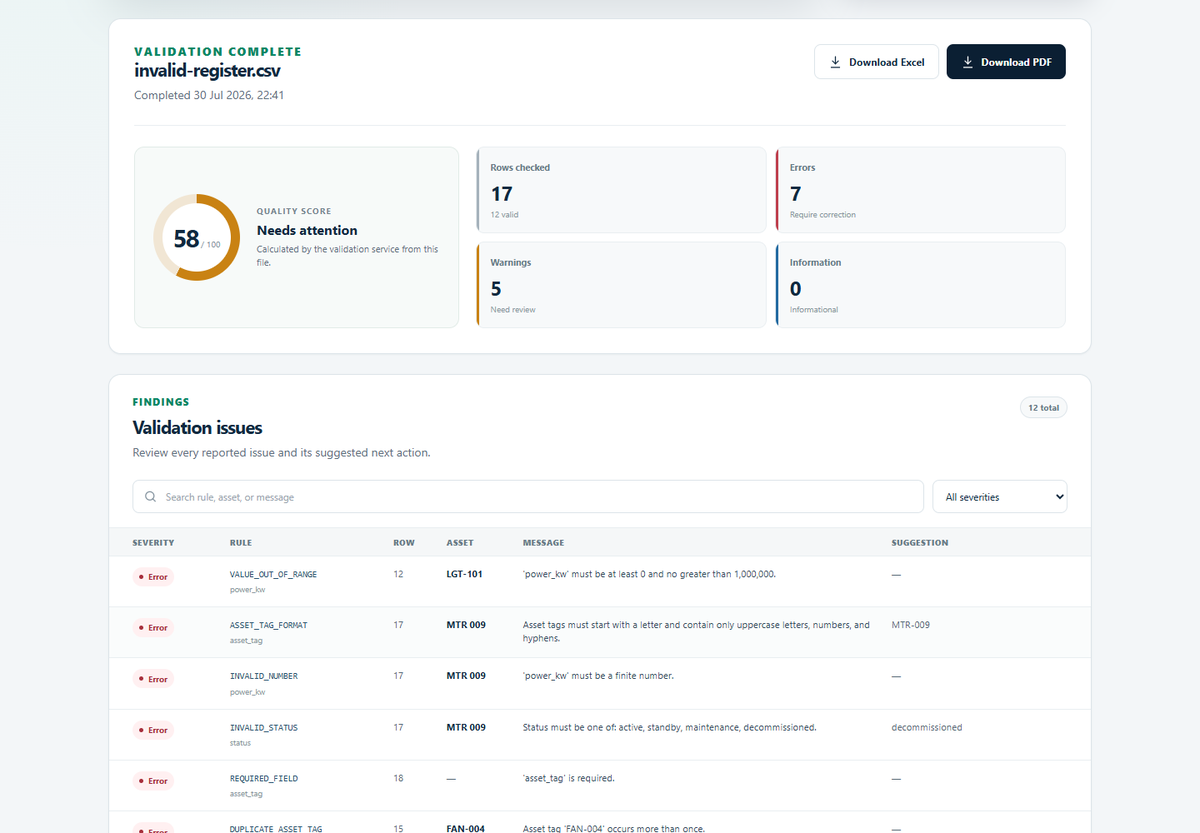1200x833 pixels.
Task: Click the ROW column header
Action: [403, 543]
